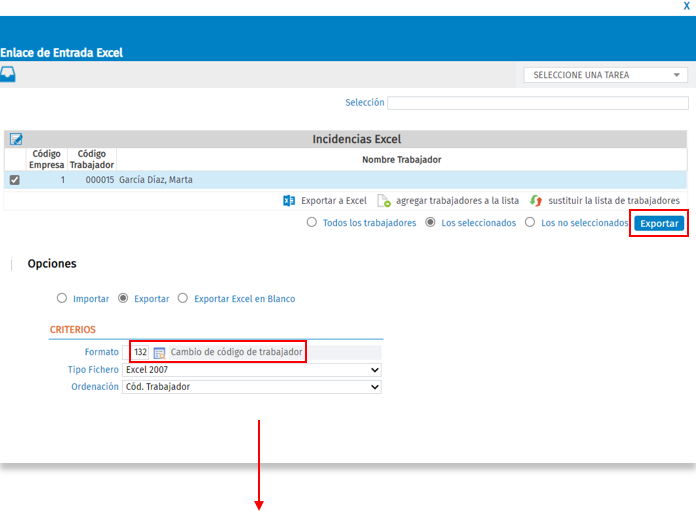The image size is (696, 518).
Task: Click the Formato label
Action: click(x=102, y=352)
